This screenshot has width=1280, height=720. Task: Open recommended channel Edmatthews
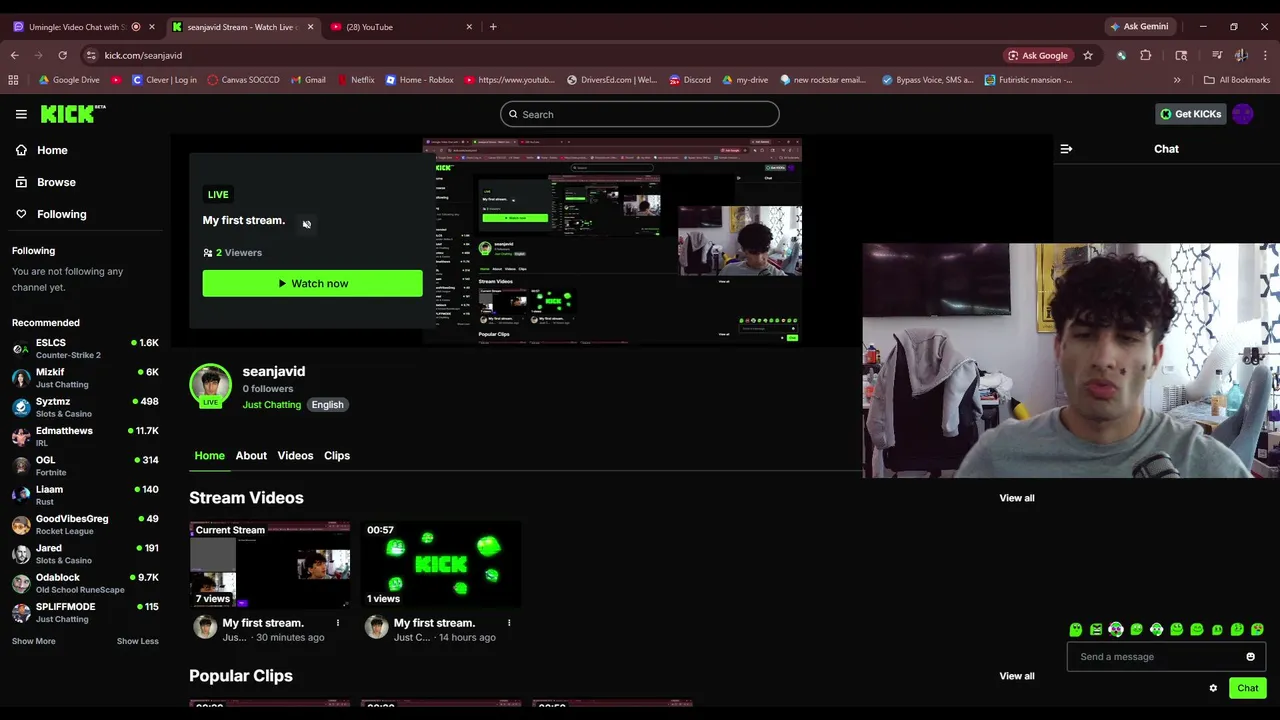pos(85,437)
